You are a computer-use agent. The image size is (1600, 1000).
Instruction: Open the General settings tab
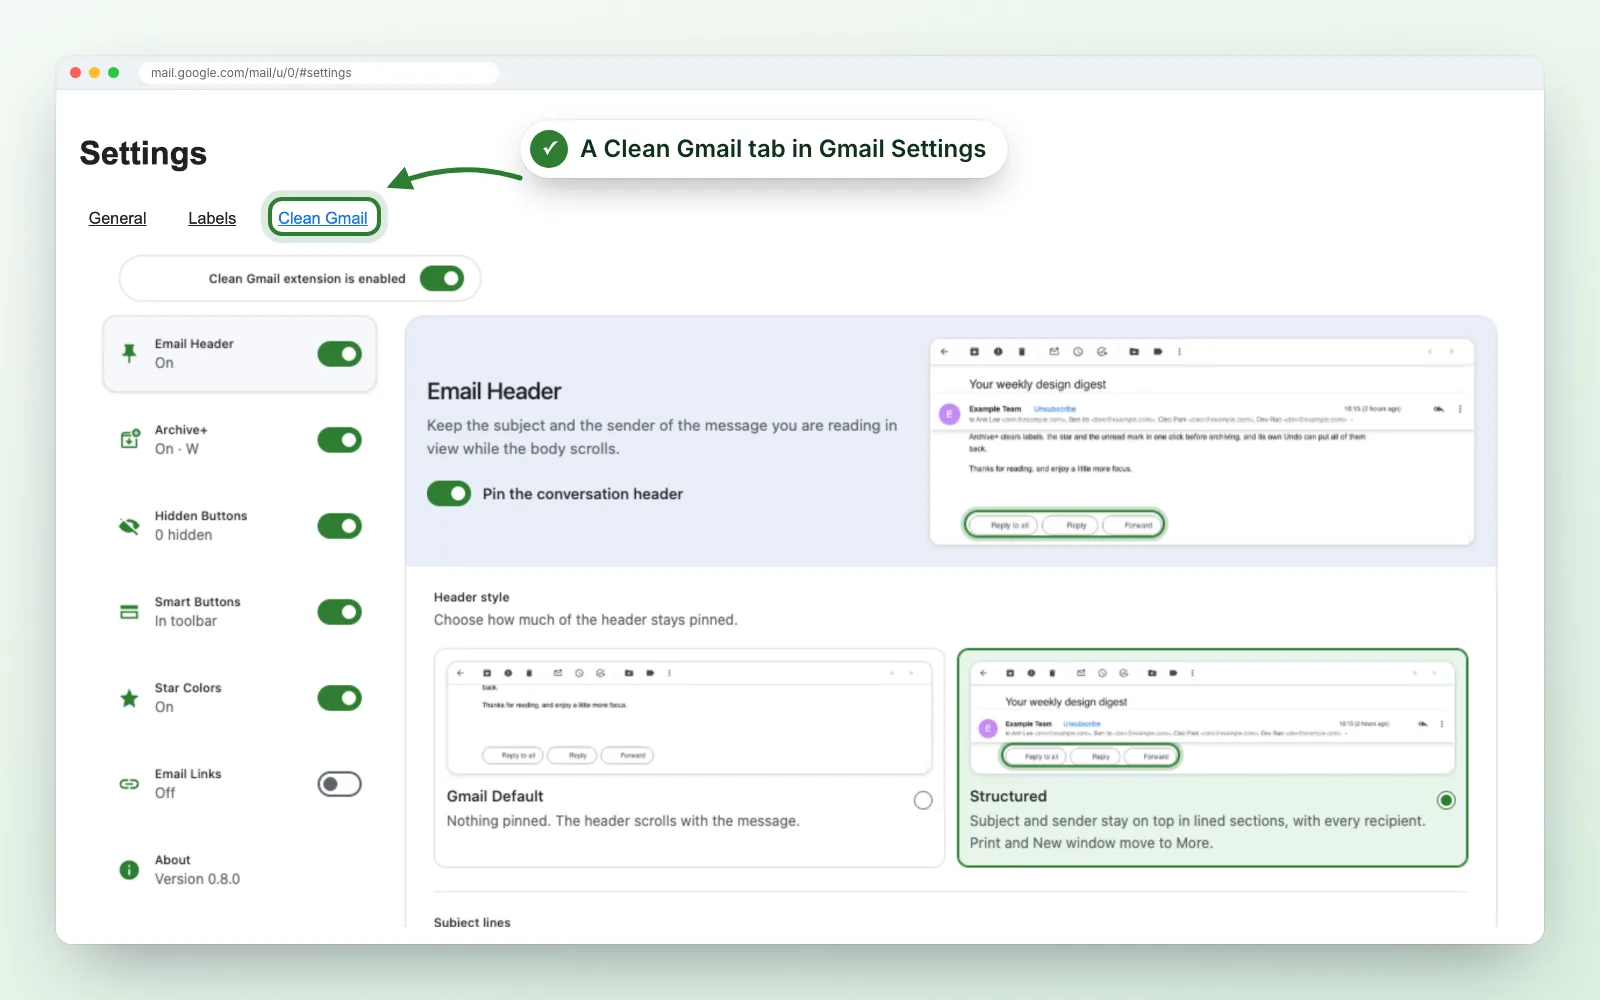tap(117, 218)
